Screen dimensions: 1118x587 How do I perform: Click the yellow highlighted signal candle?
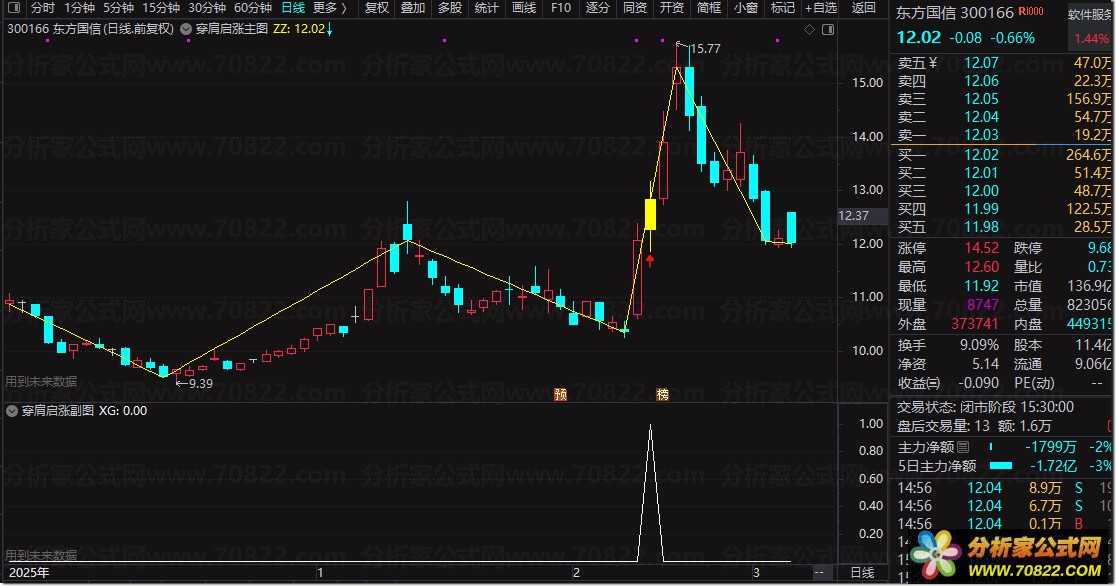pyautogui.click(x=650, y=214)
